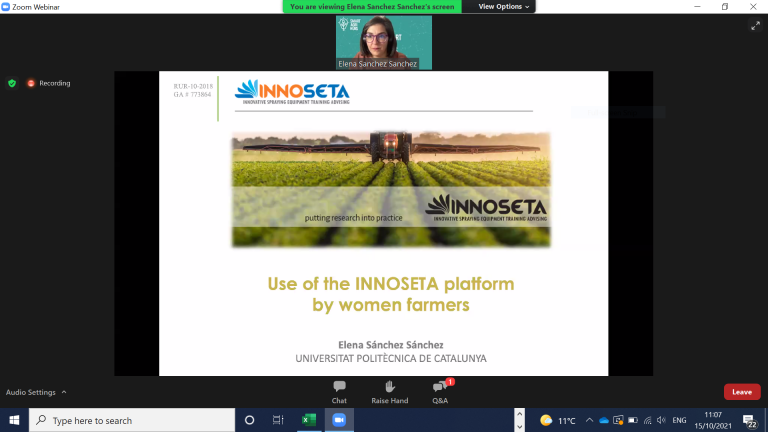Open the Chat panel
Screen dimensions: 768x432
pos(339,390)
